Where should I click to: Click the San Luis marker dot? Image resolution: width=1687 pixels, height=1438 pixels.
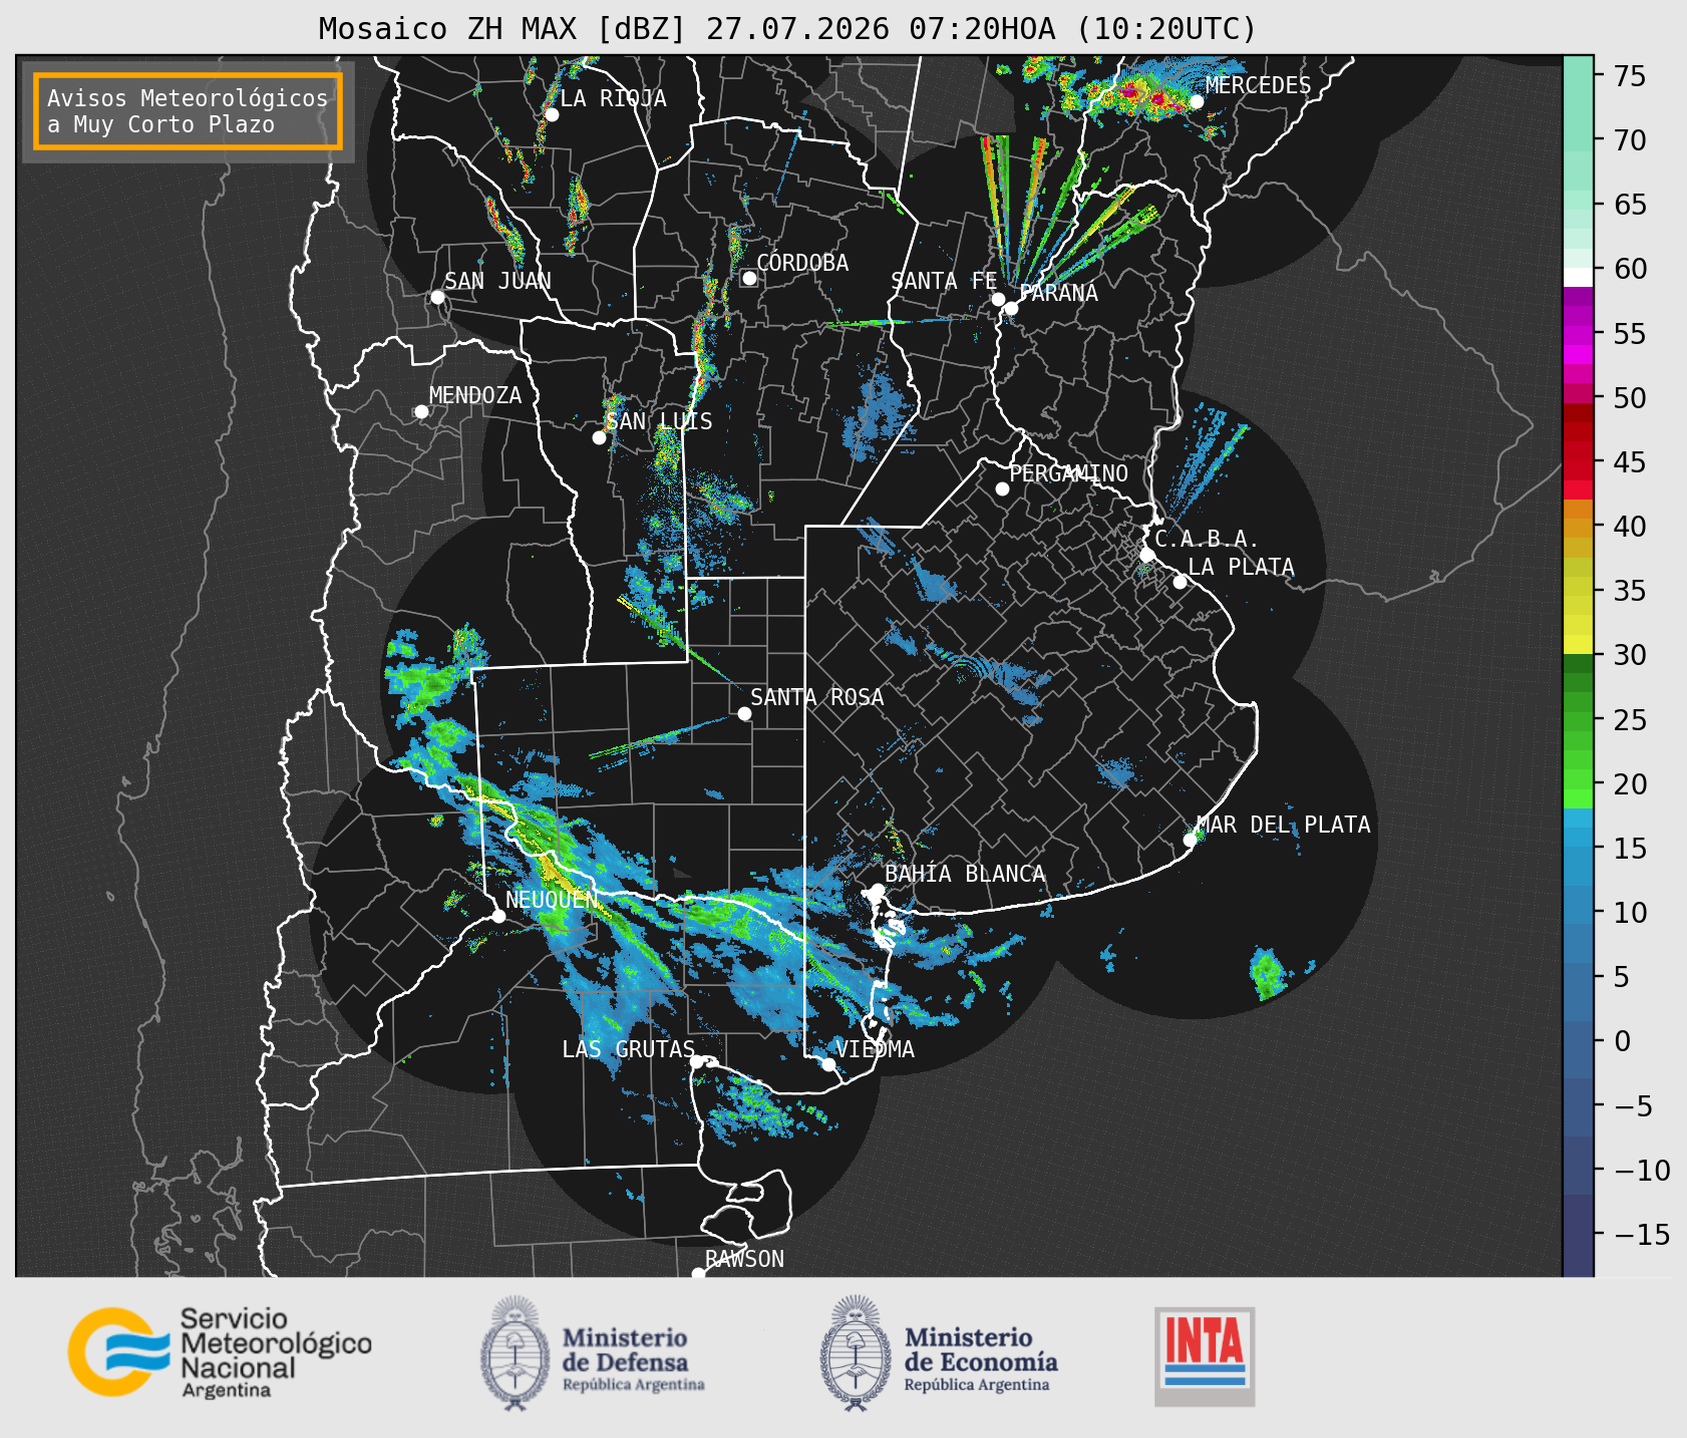click(599, 438)
